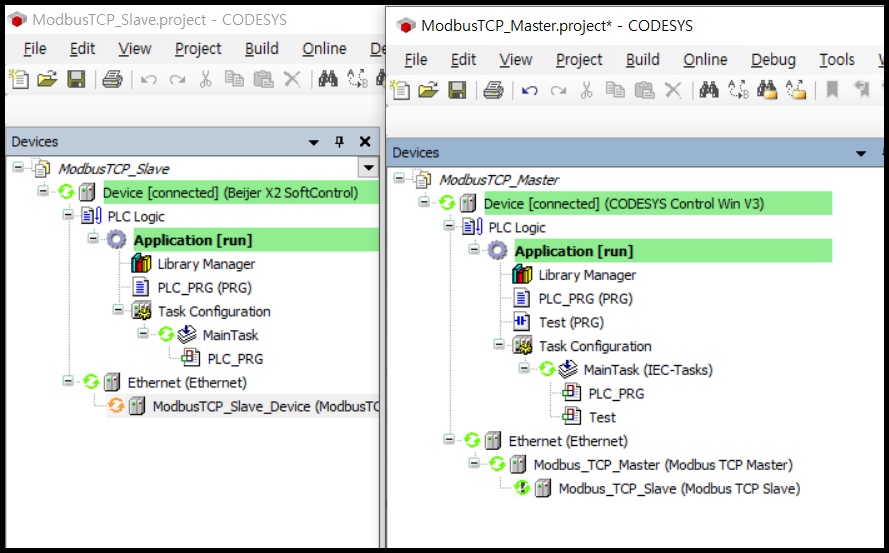Select Test (PRG) in Master window tree
Screen dimensions: 889x553
[571, 323]
